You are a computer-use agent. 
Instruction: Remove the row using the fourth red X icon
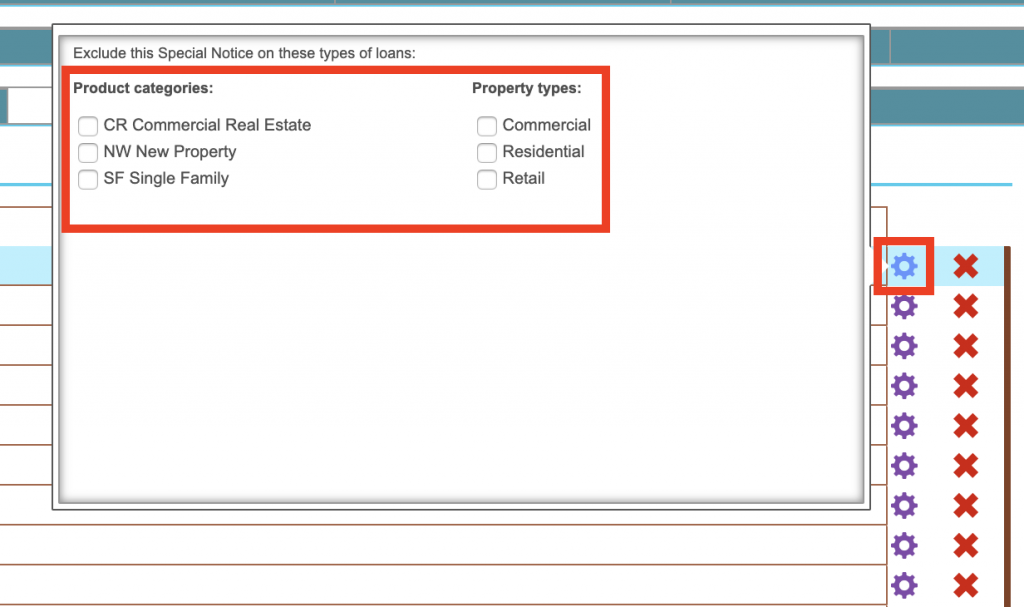click(x=965, y=386)
